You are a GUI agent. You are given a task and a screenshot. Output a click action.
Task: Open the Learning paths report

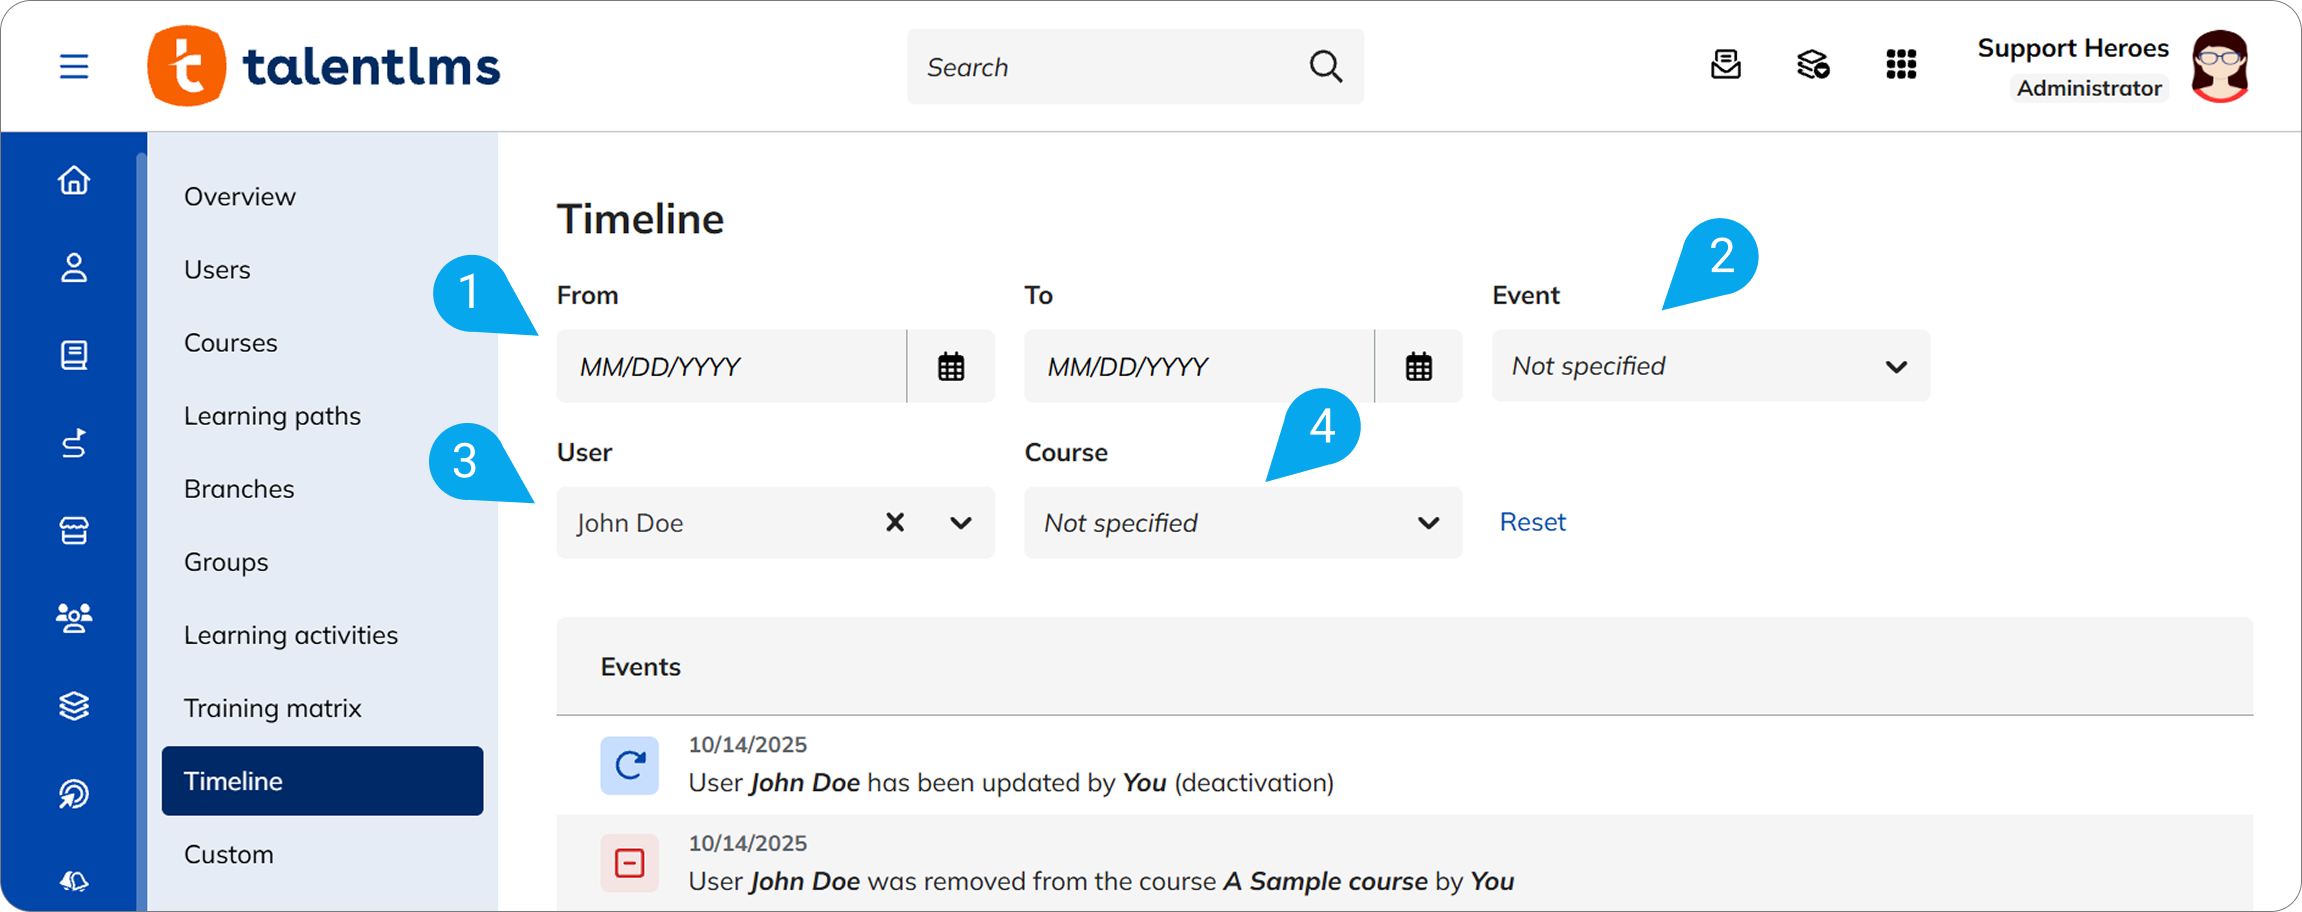pos(272,415)
